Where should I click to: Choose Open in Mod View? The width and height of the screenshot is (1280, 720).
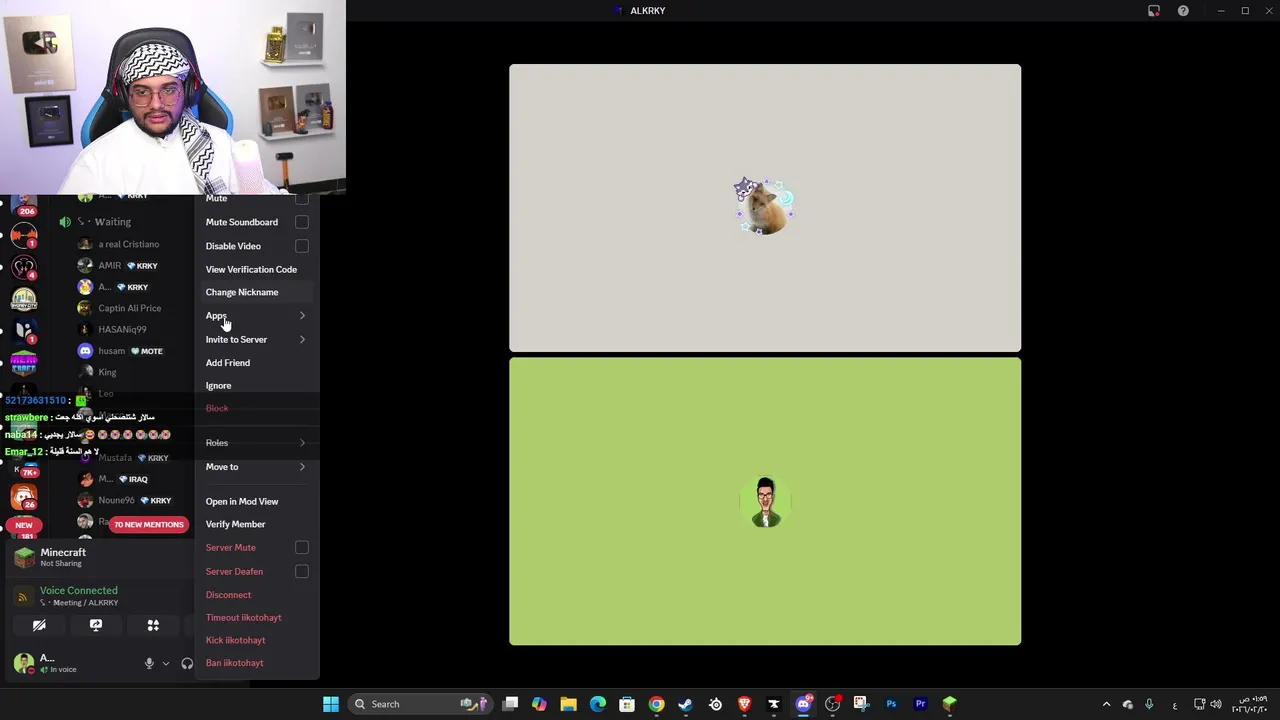tap(256, 501)
